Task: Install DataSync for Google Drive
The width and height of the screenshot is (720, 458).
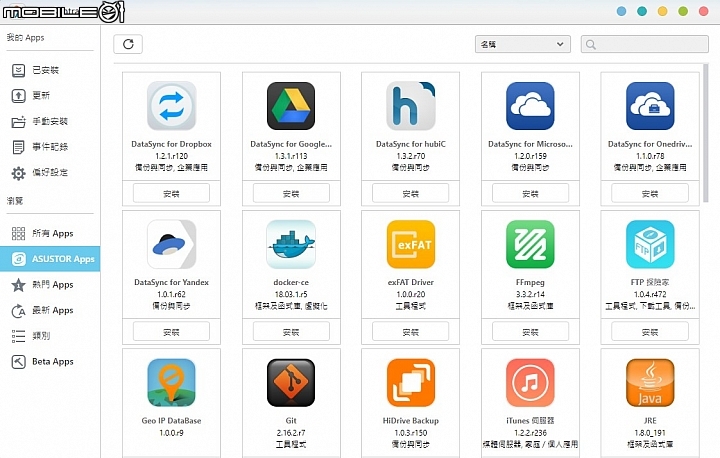Action: tap(291, 193)
